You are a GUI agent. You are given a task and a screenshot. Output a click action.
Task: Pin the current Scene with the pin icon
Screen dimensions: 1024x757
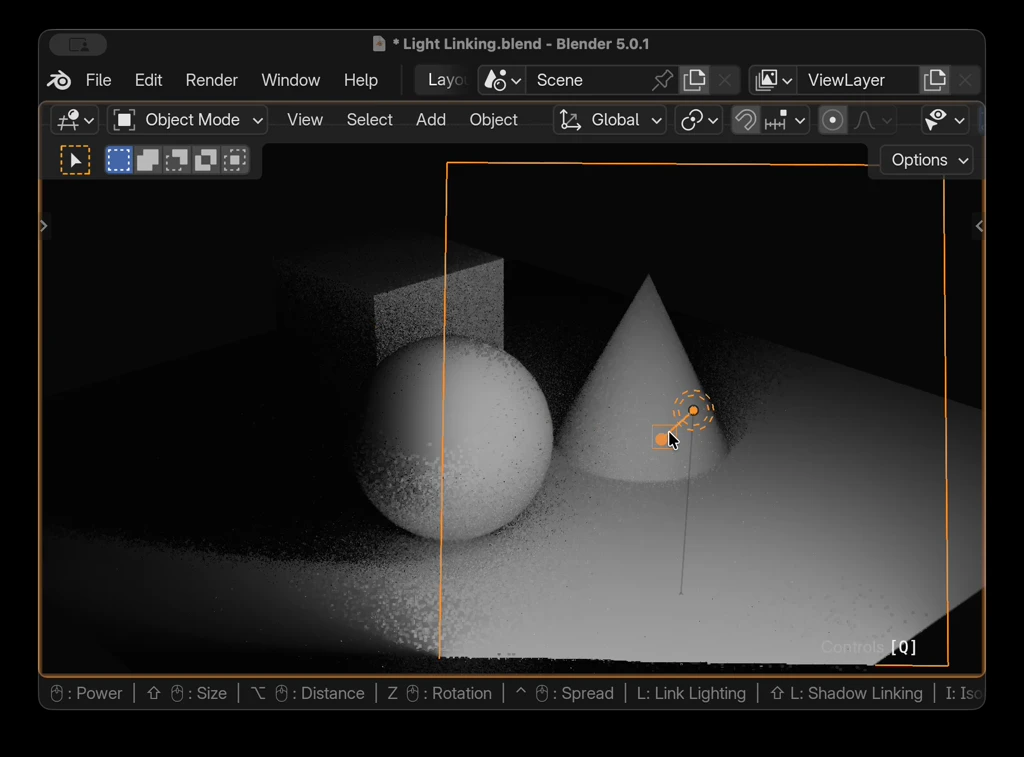(661, 80)
